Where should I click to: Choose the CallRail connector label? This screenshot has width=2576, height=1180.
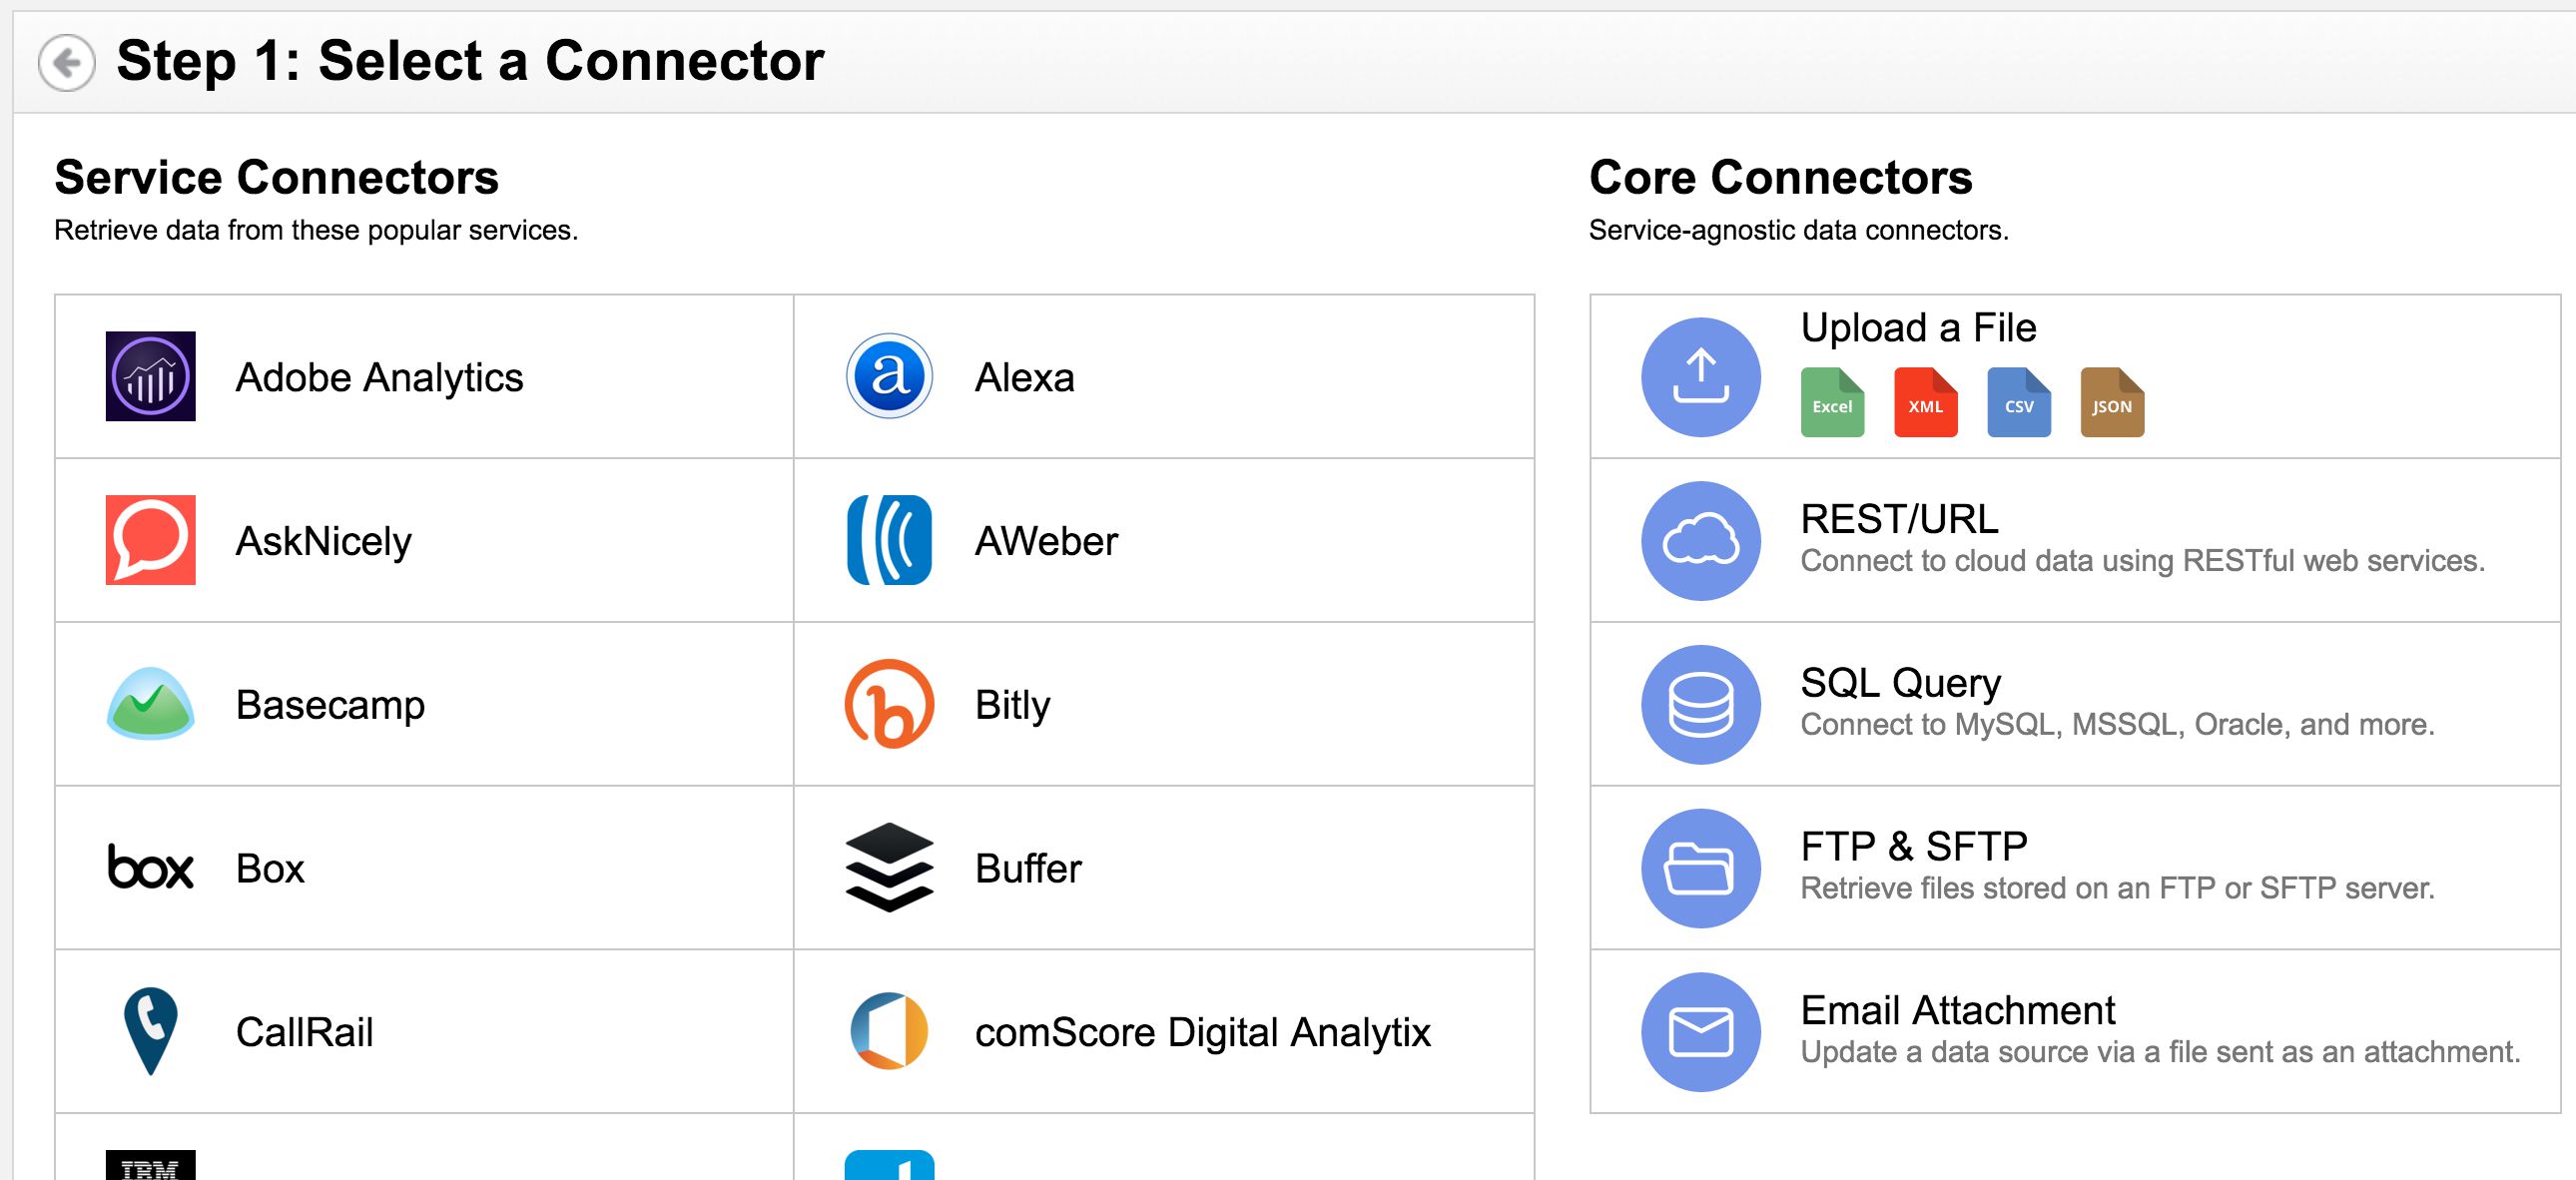point(304,1032)
